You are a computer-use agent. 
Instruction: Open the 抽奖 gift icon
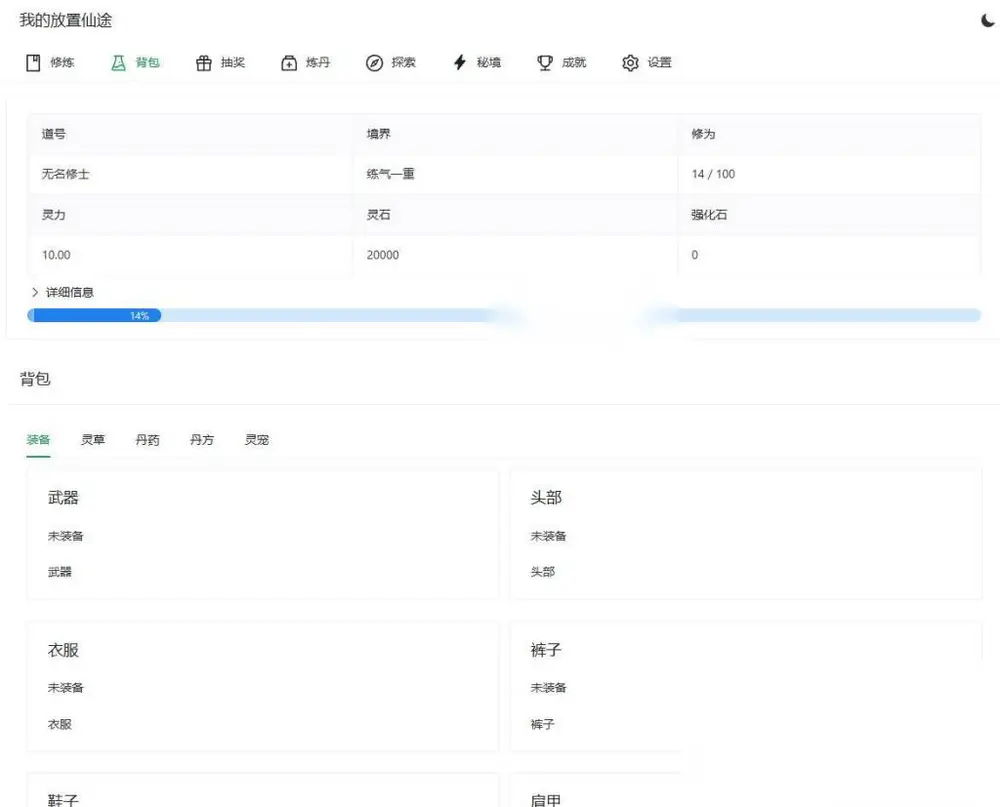tap(204, 63)
